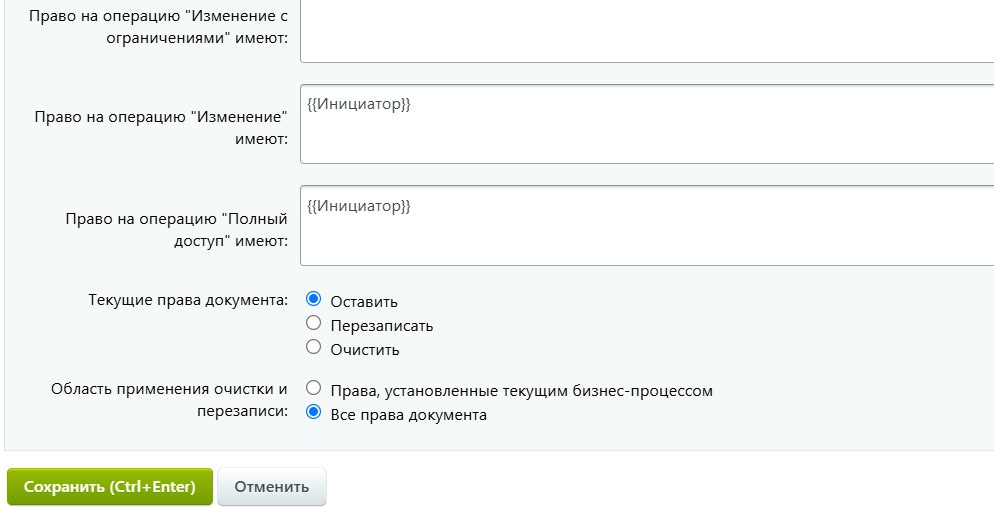The height and width of the screenshot is (507, 994).
Task: Pick "Права, установленные текущим бизнес-процессом" radio option
Action: click(x=314, y=387)
